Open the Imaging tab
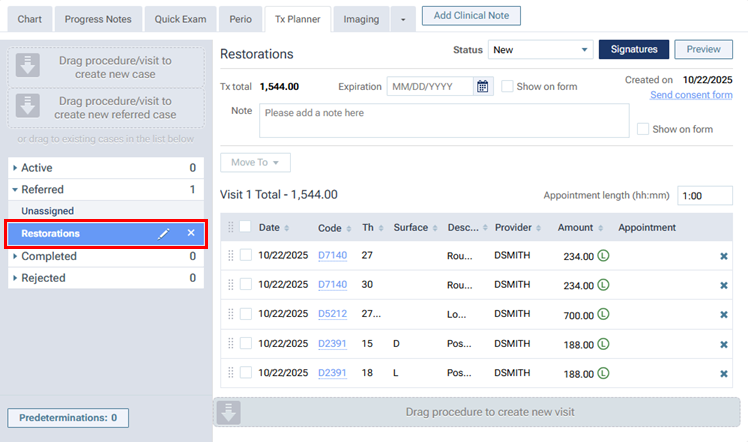The width and height of the screenshot is (748, 442). tap(360, 19)
